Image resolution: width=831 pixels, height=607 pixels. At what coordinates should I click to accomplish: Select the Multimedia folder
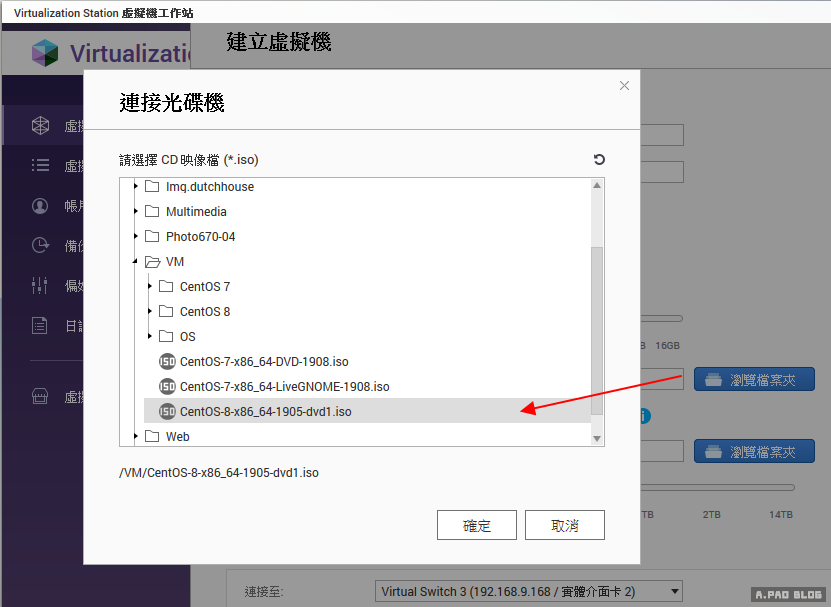(196, 212)
